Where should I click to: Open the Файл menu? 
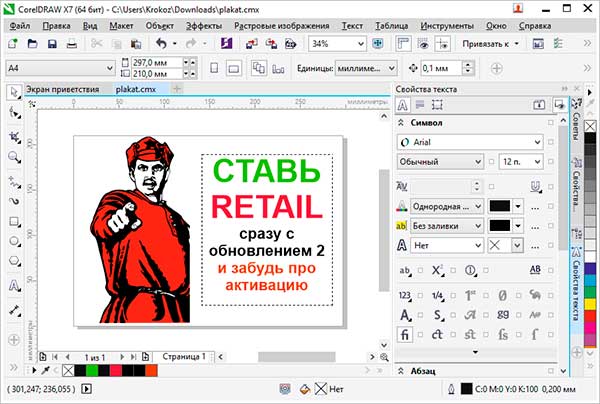coord(20,26)
